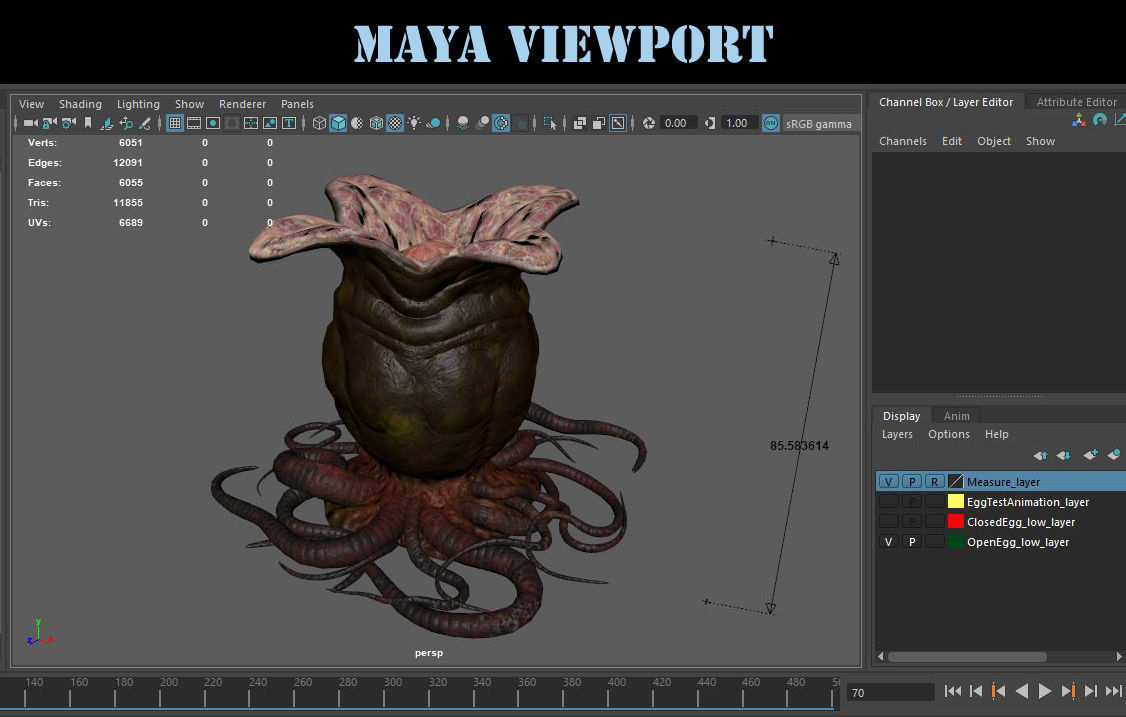Click Move Layer Down icon
The image size is (1126, 717).
click(x=1064, y=455)
